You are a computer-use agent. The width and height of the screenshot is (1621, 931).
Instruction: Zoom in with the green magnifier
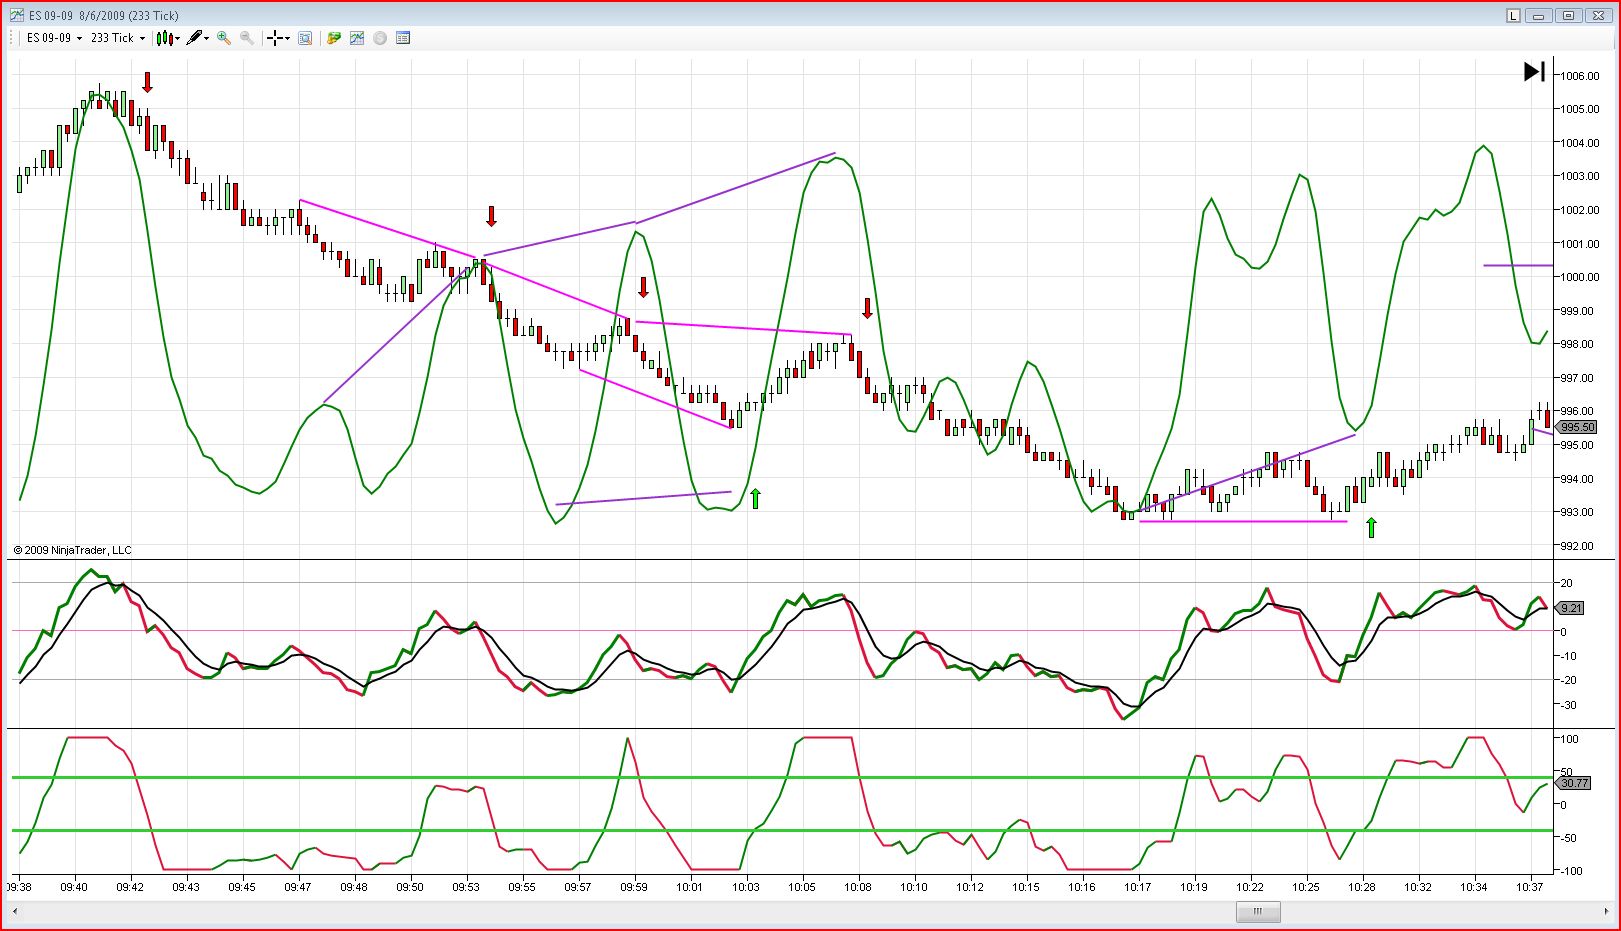click(224, 38)
